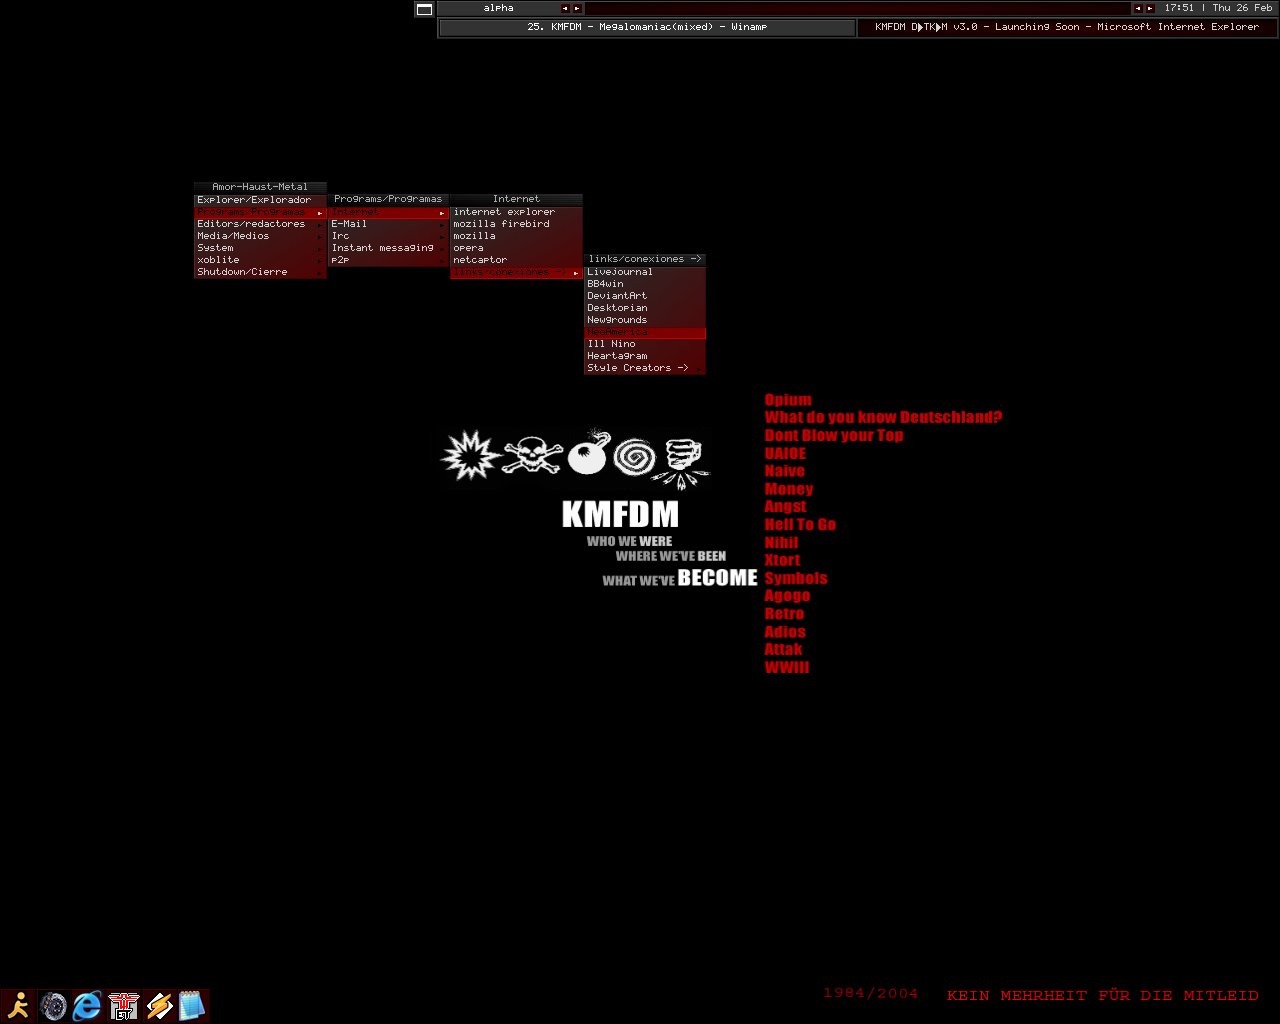The image size is (1280, 1024).
Task: Expand highlighted Internet row in Programs menu
Action: coord(388,212)
